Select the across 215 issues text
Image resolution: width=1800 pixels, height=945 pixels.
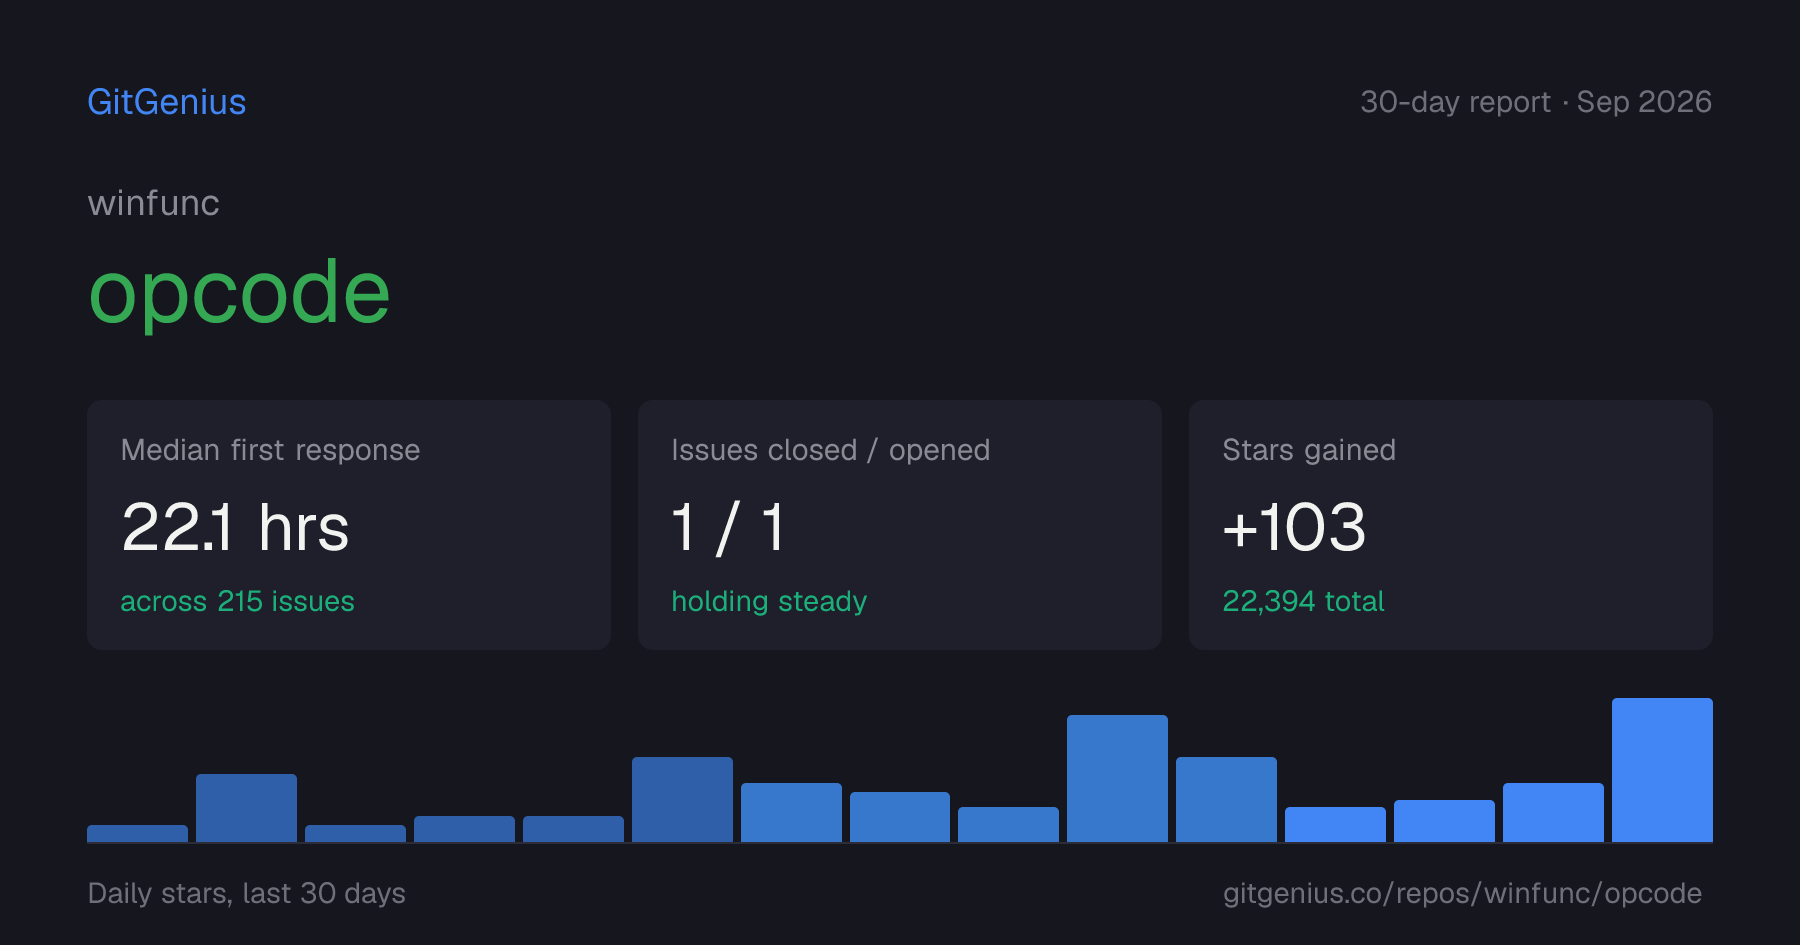click(x=237, y=601)
